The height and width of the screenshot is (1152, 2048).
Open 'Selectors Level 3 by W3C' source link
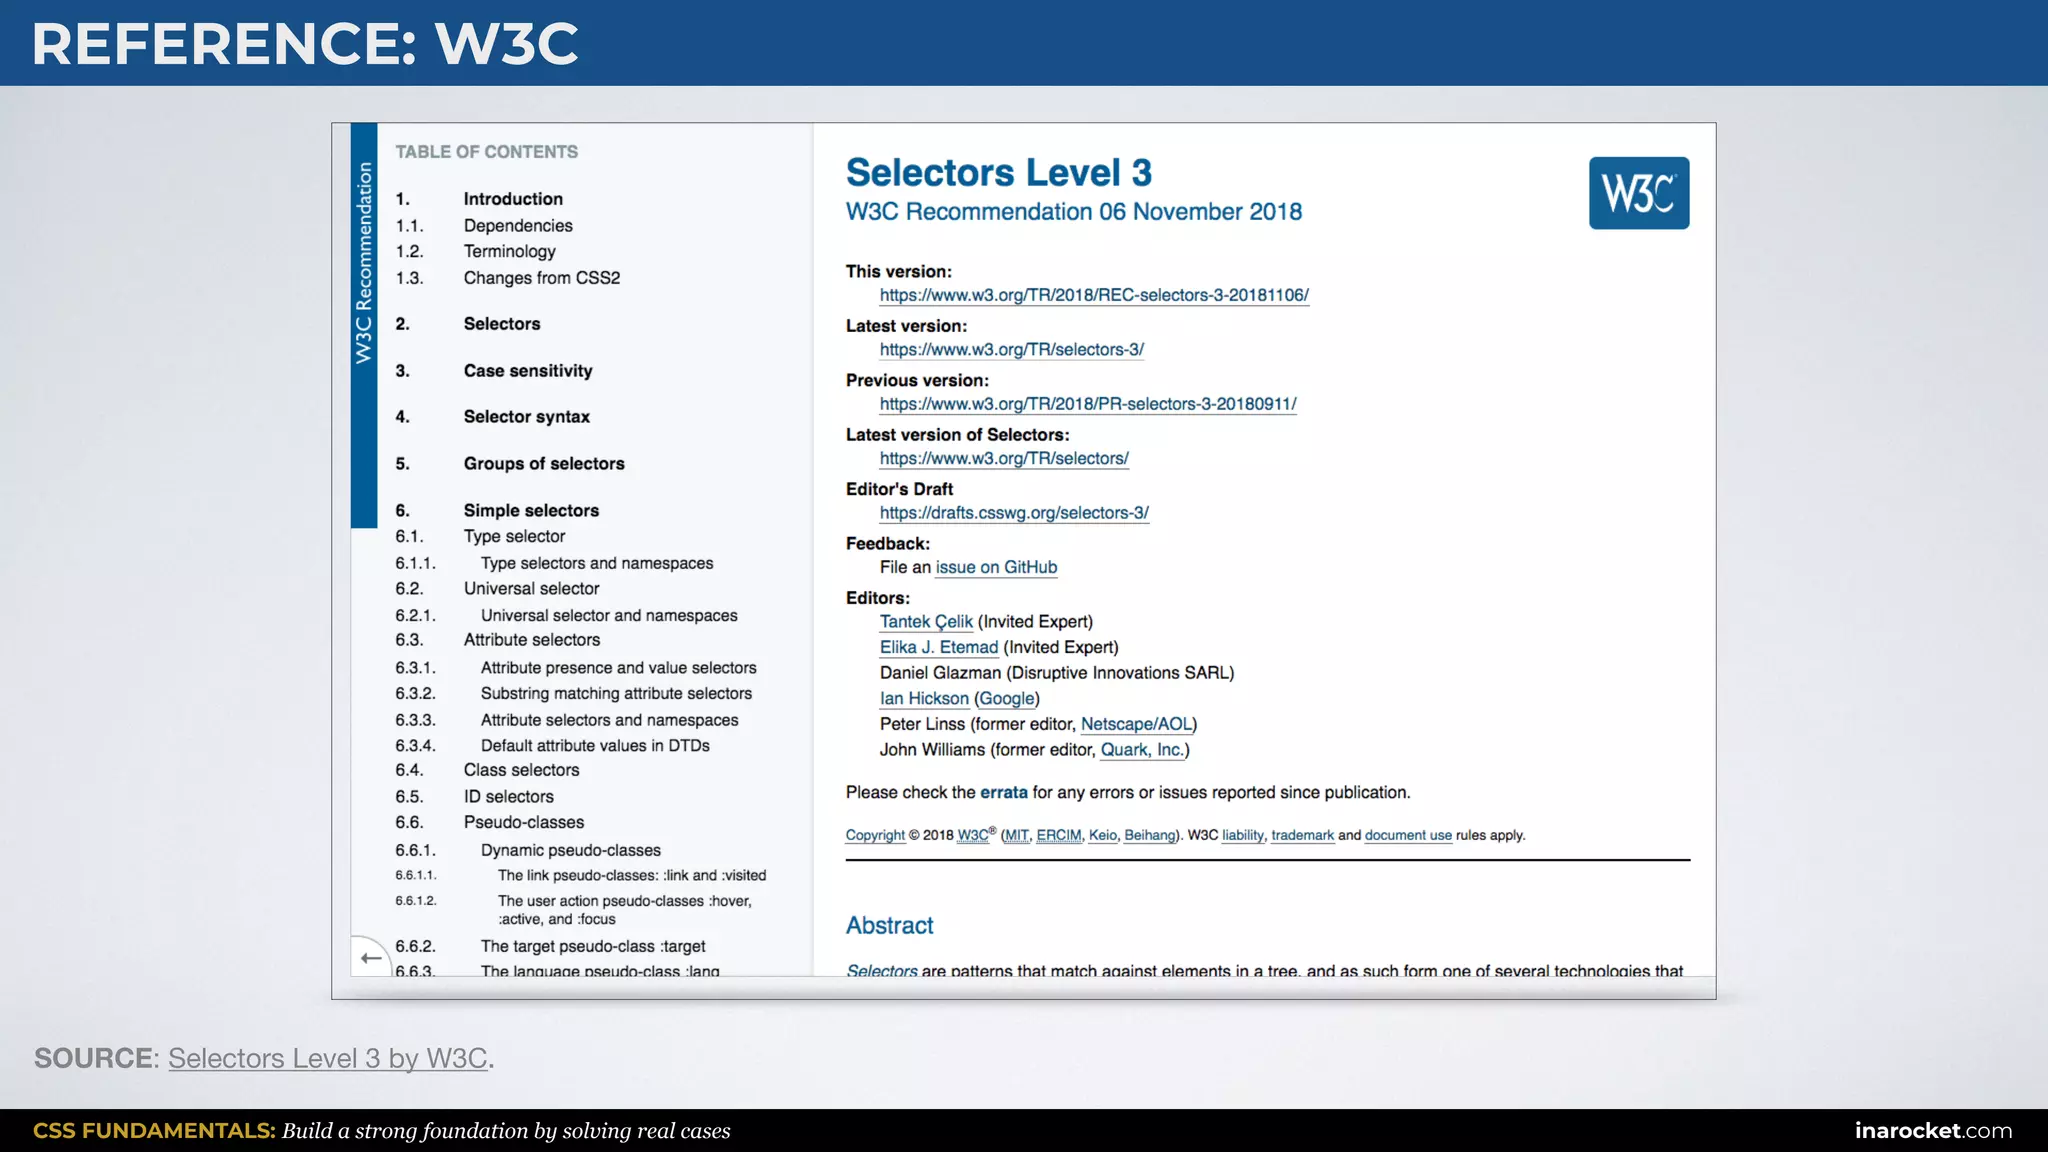coord(327,1058)
